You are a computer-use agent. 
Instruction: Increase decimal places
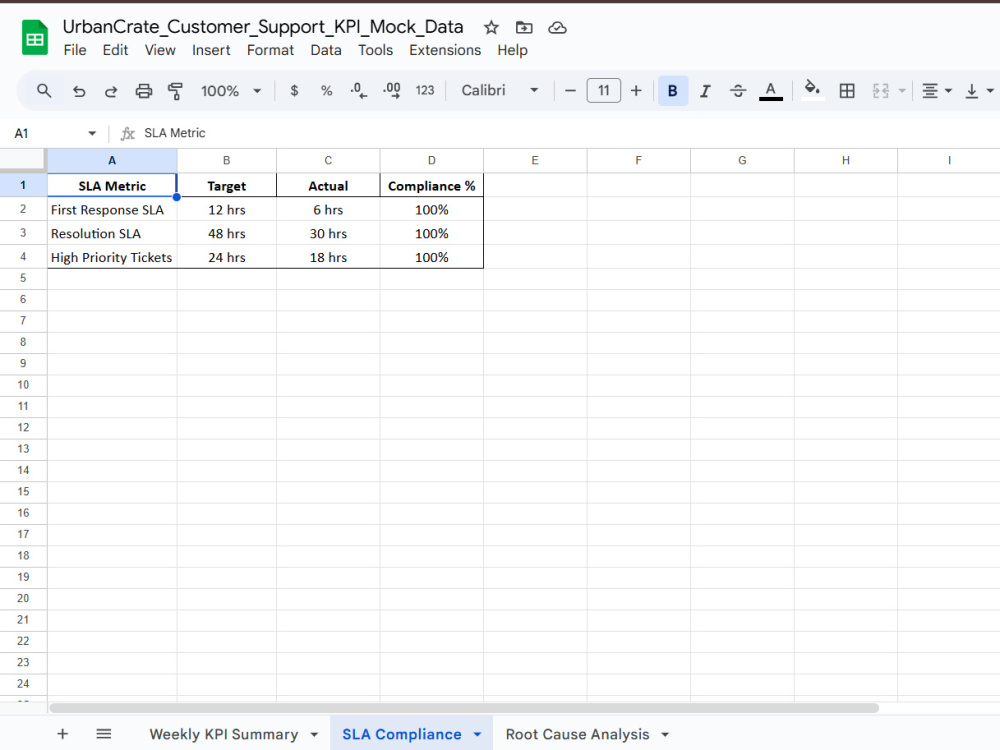tap(392, 91)
